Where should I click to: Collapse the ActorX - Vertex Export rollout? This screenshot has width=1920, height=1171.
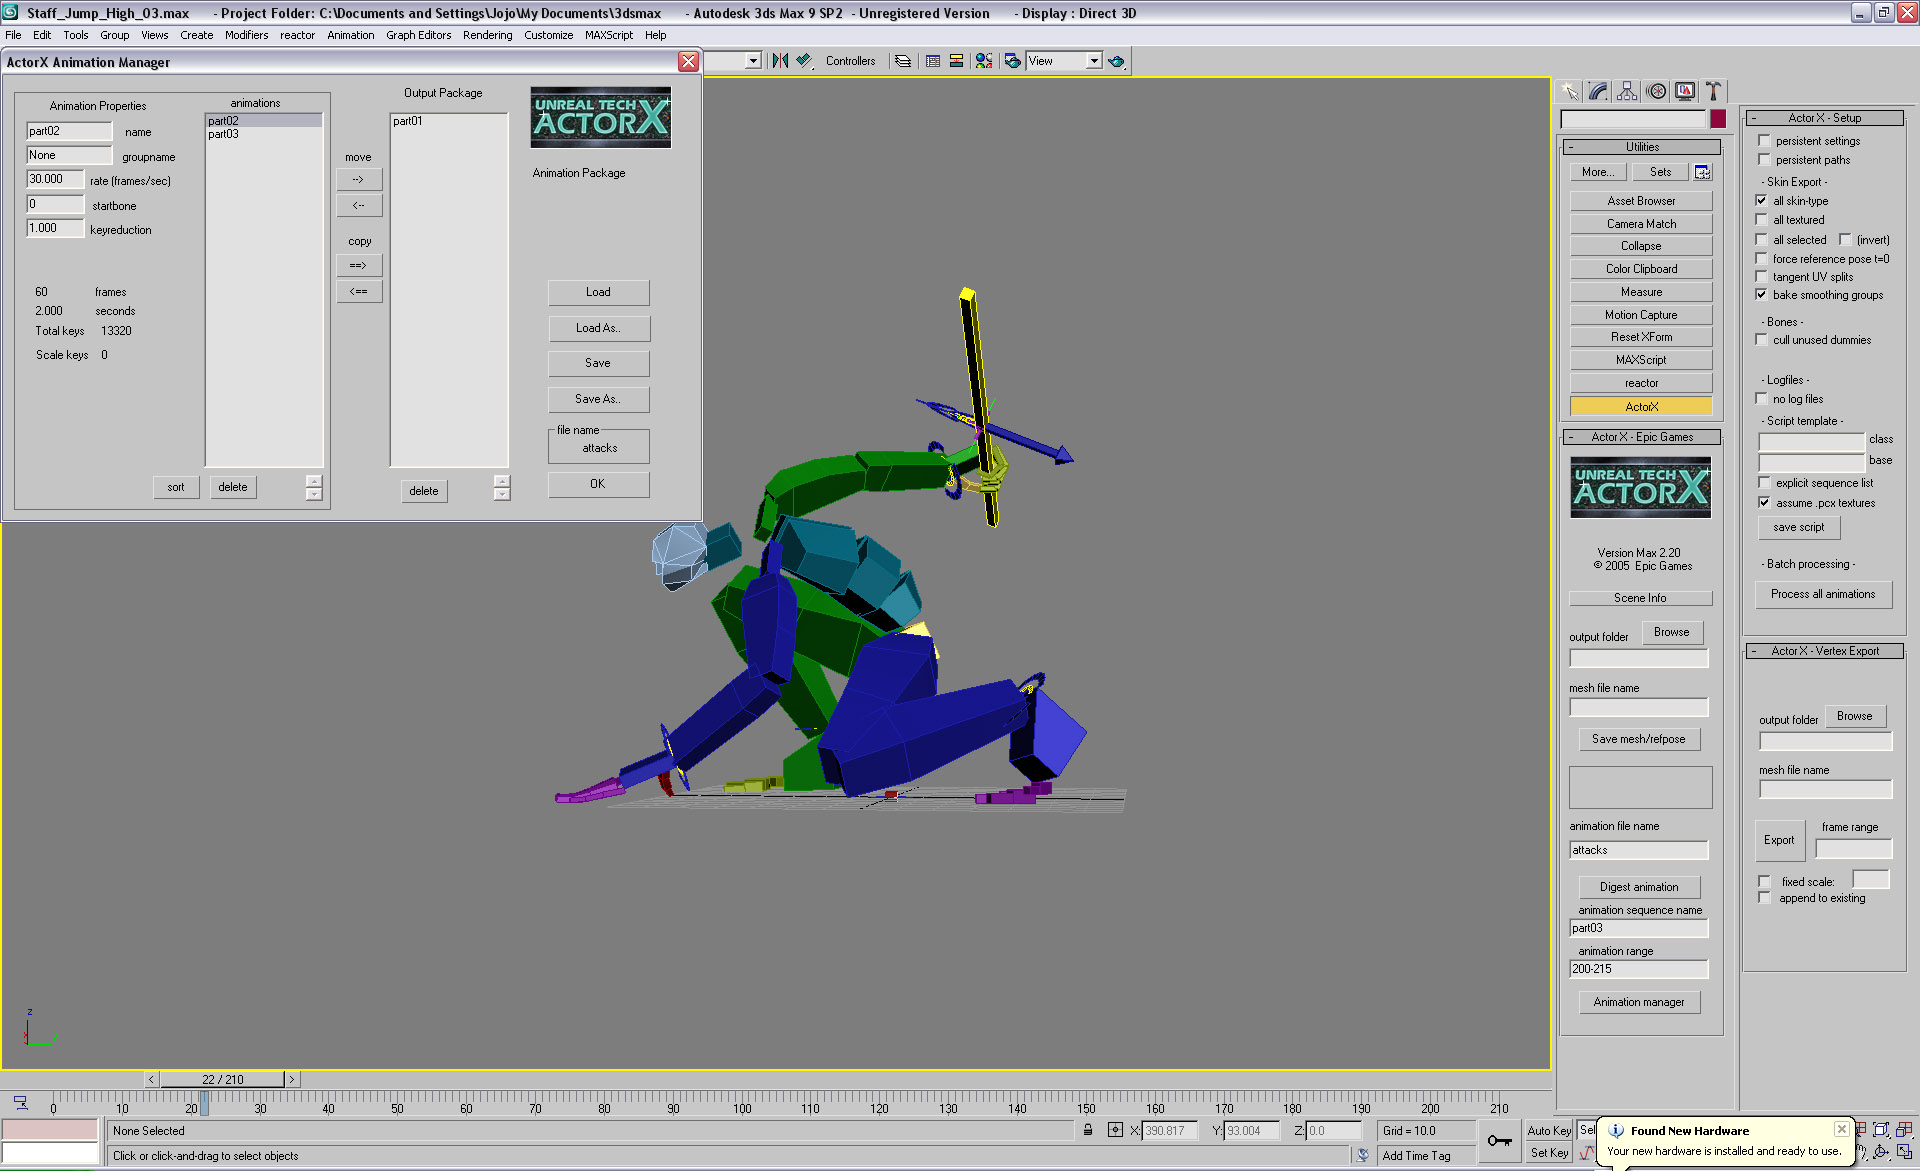(1824, 651)
